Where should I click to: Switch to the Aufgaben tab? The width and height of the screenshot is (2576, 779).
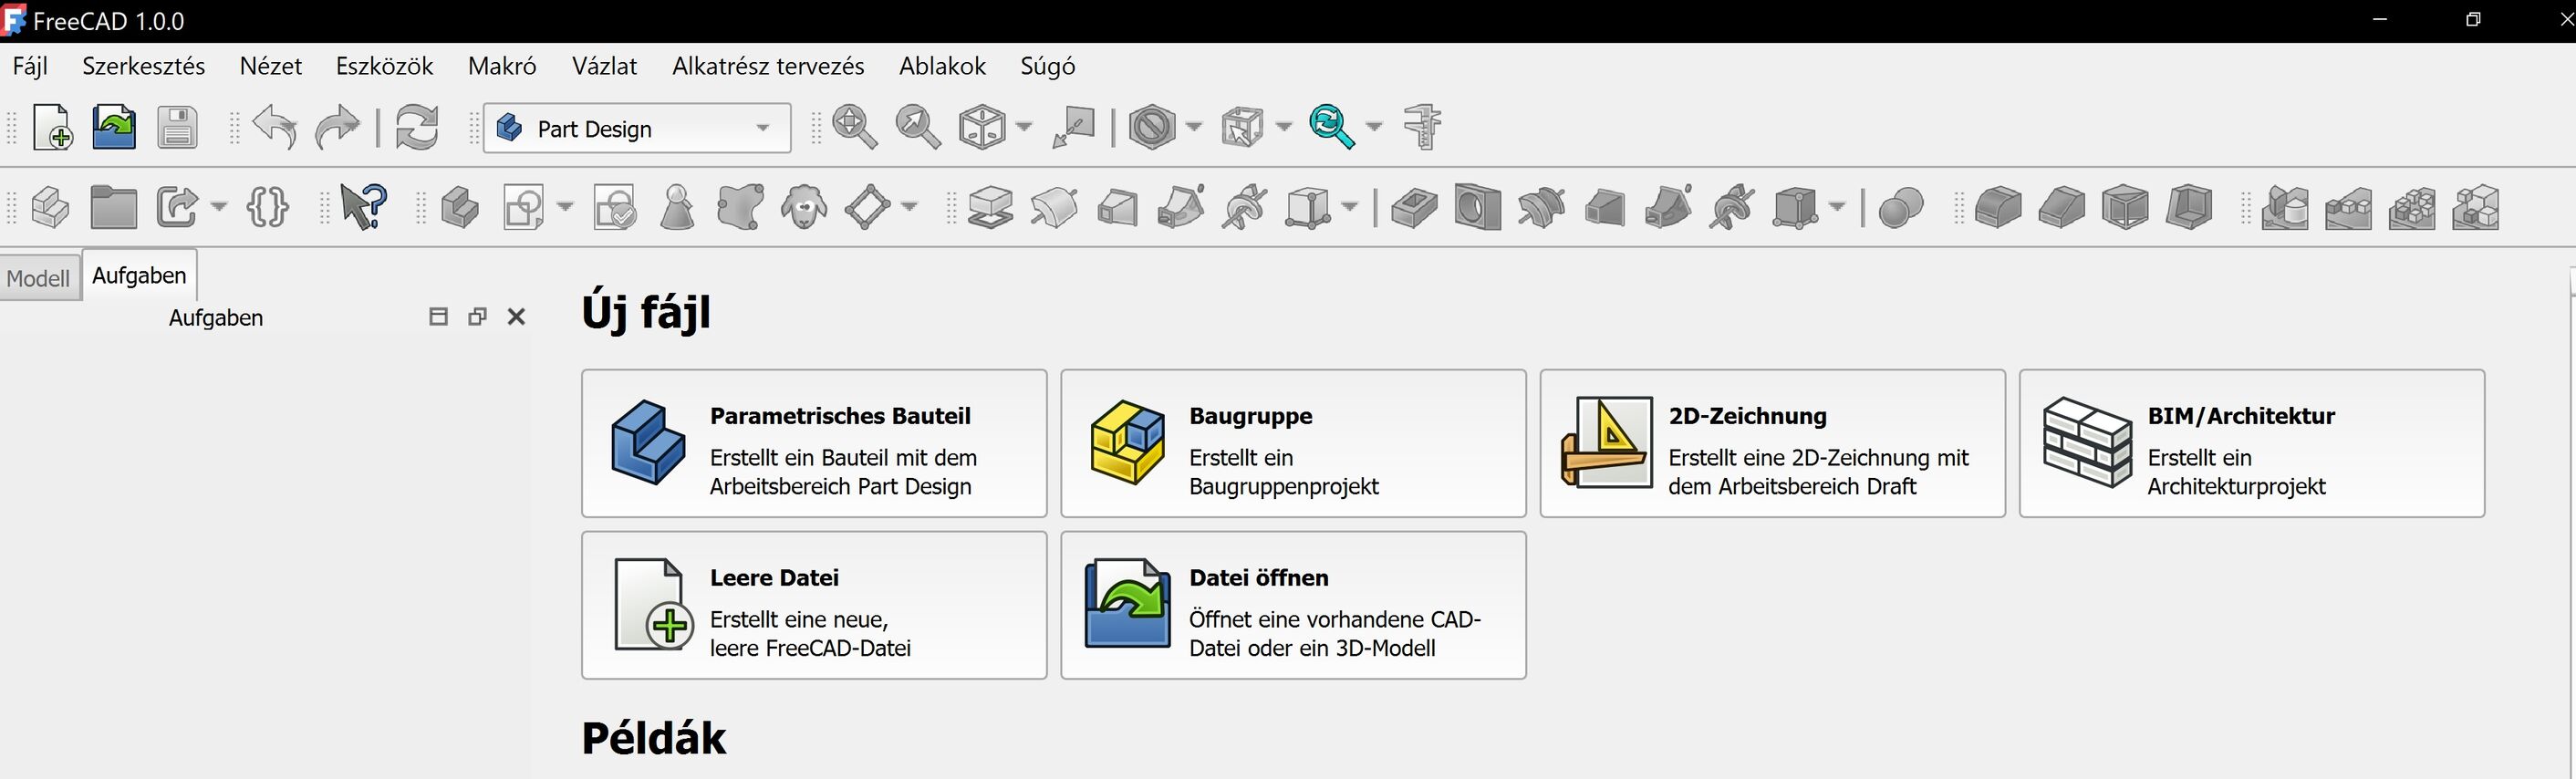click(139, 275)
